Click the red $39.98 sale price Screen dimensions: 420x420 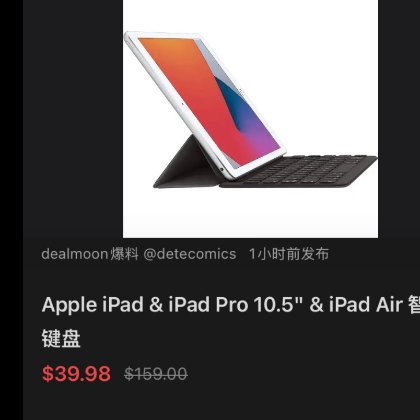[76, 373]
